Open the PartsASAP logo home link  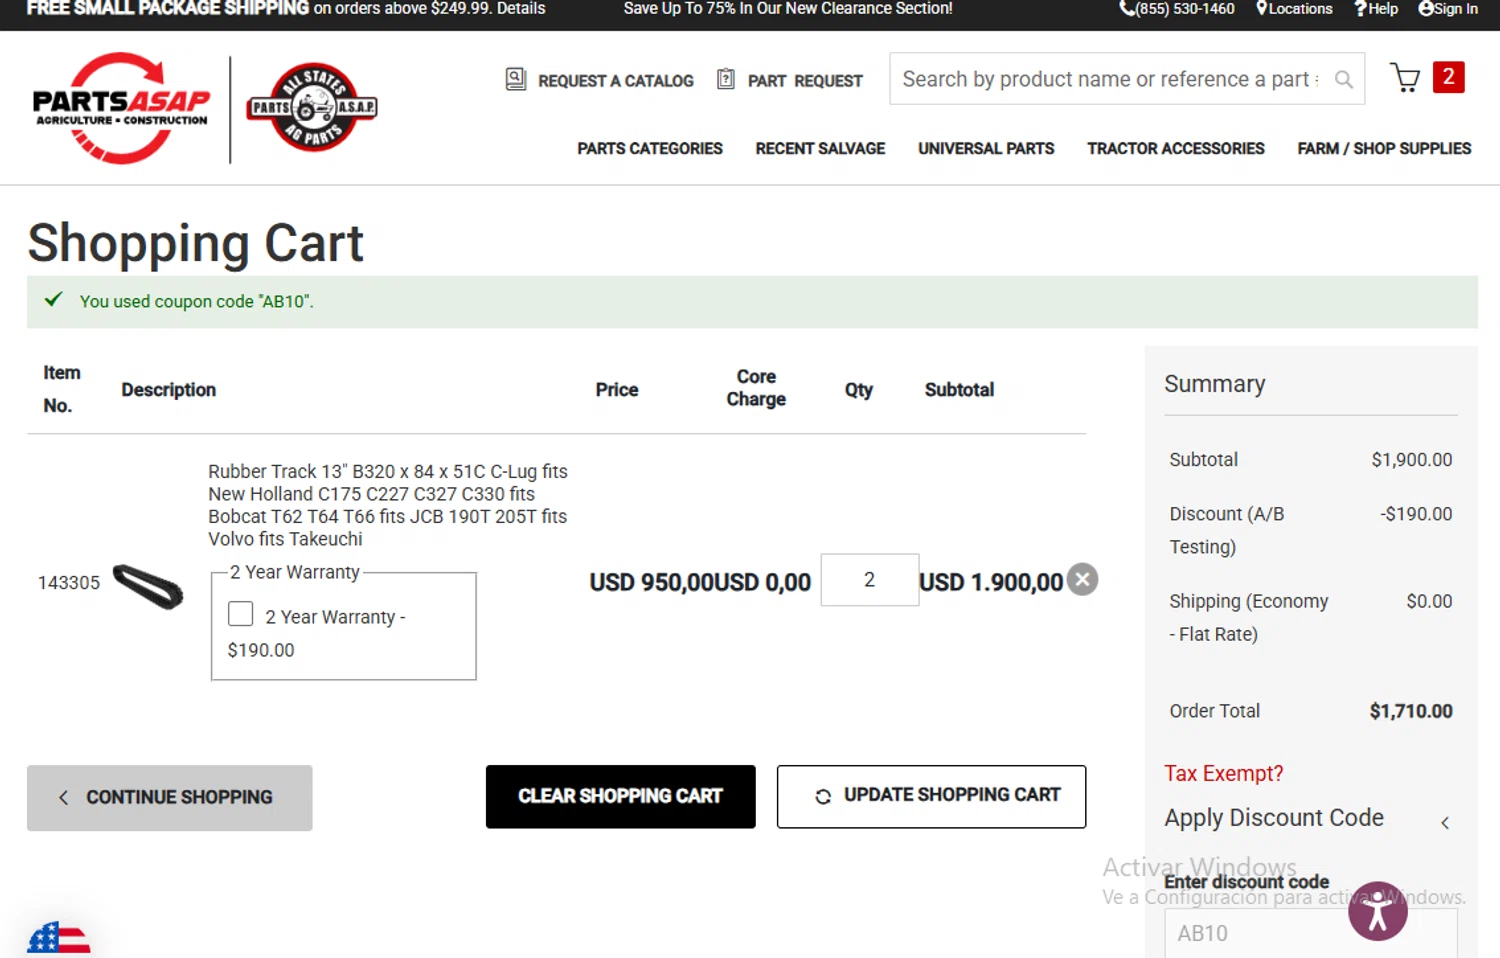121,108
